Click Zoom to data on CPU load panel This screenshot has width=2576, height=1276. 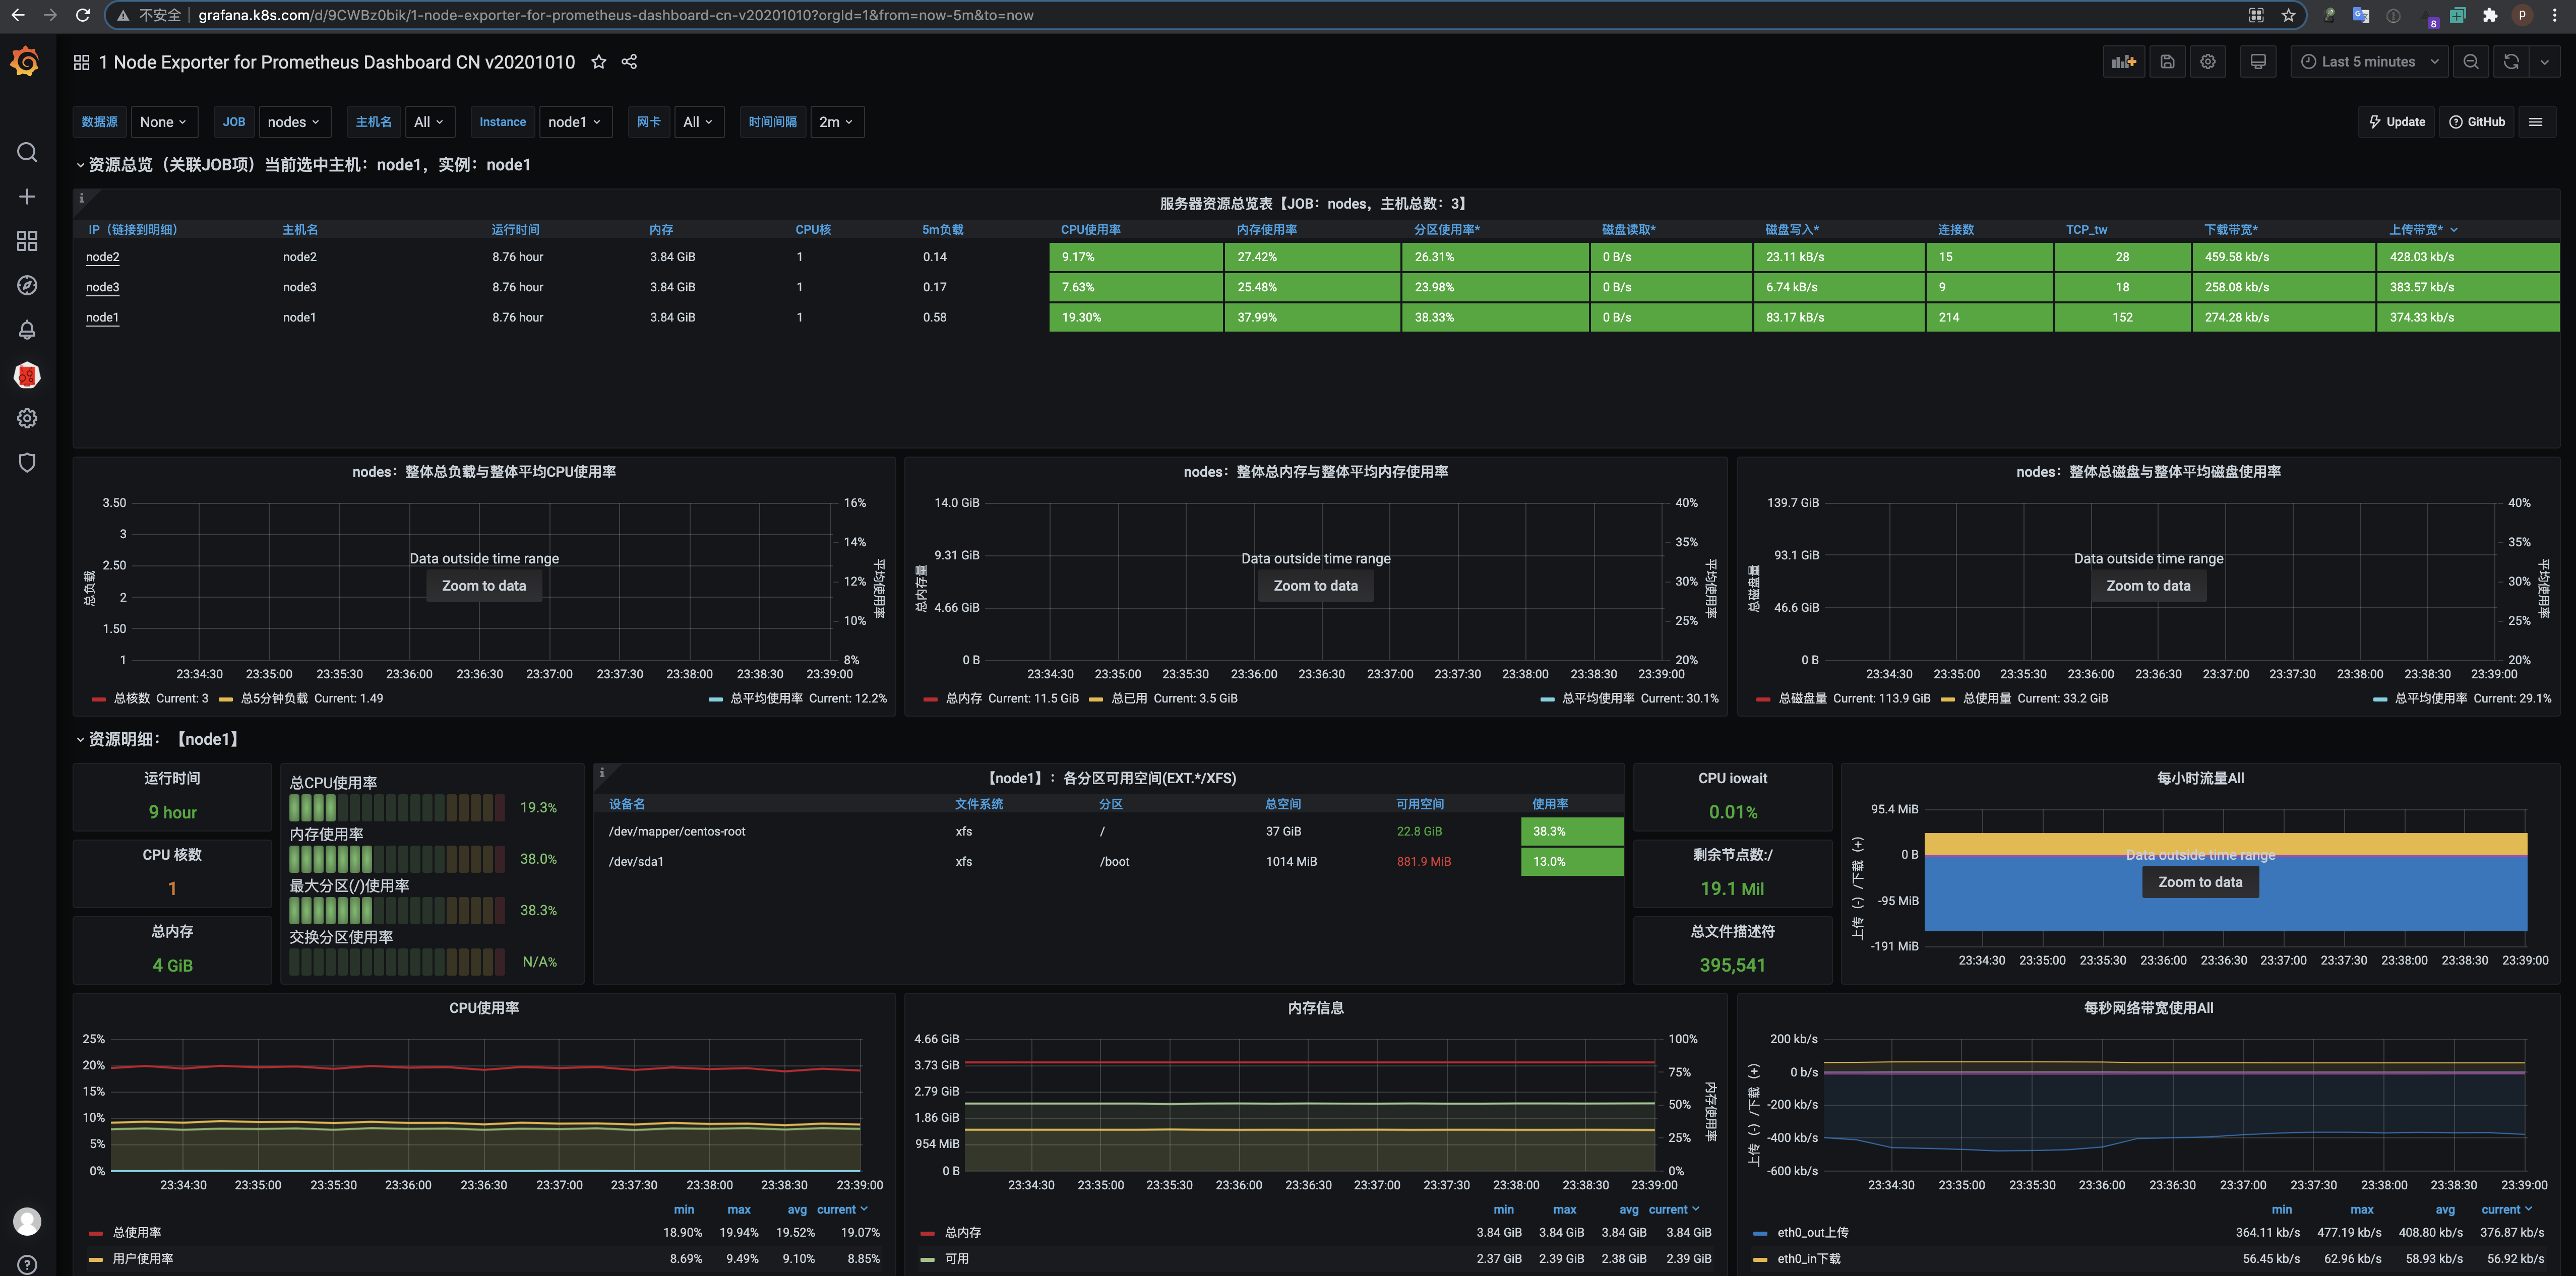pos(484,586)
